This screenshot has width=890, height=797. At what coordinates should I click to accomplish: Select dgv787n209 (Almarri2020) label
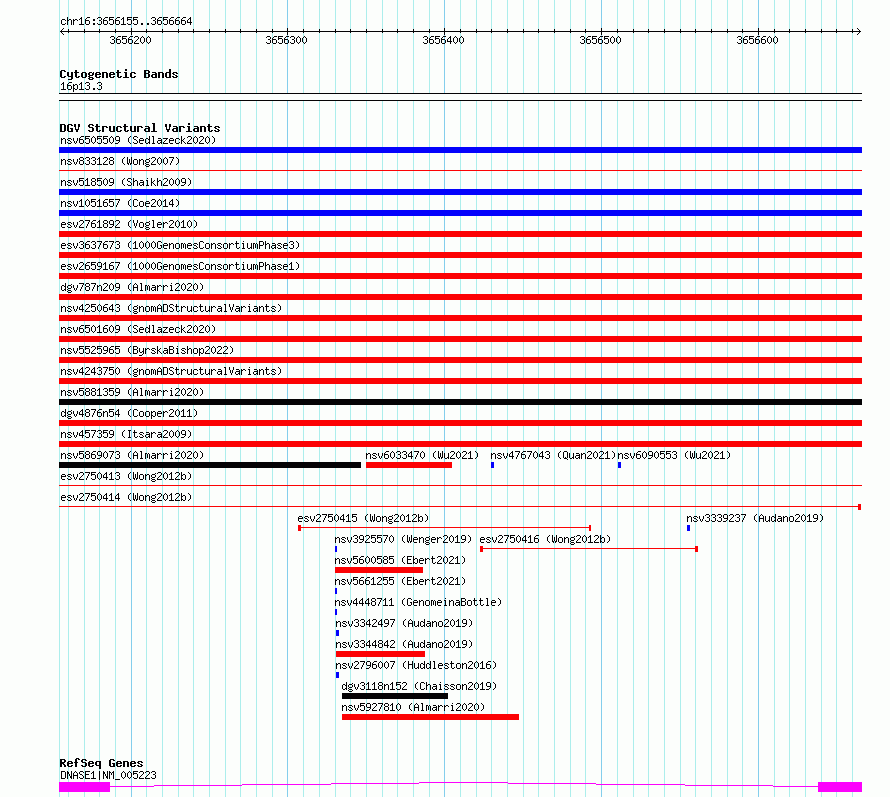(x=132, y=287)
